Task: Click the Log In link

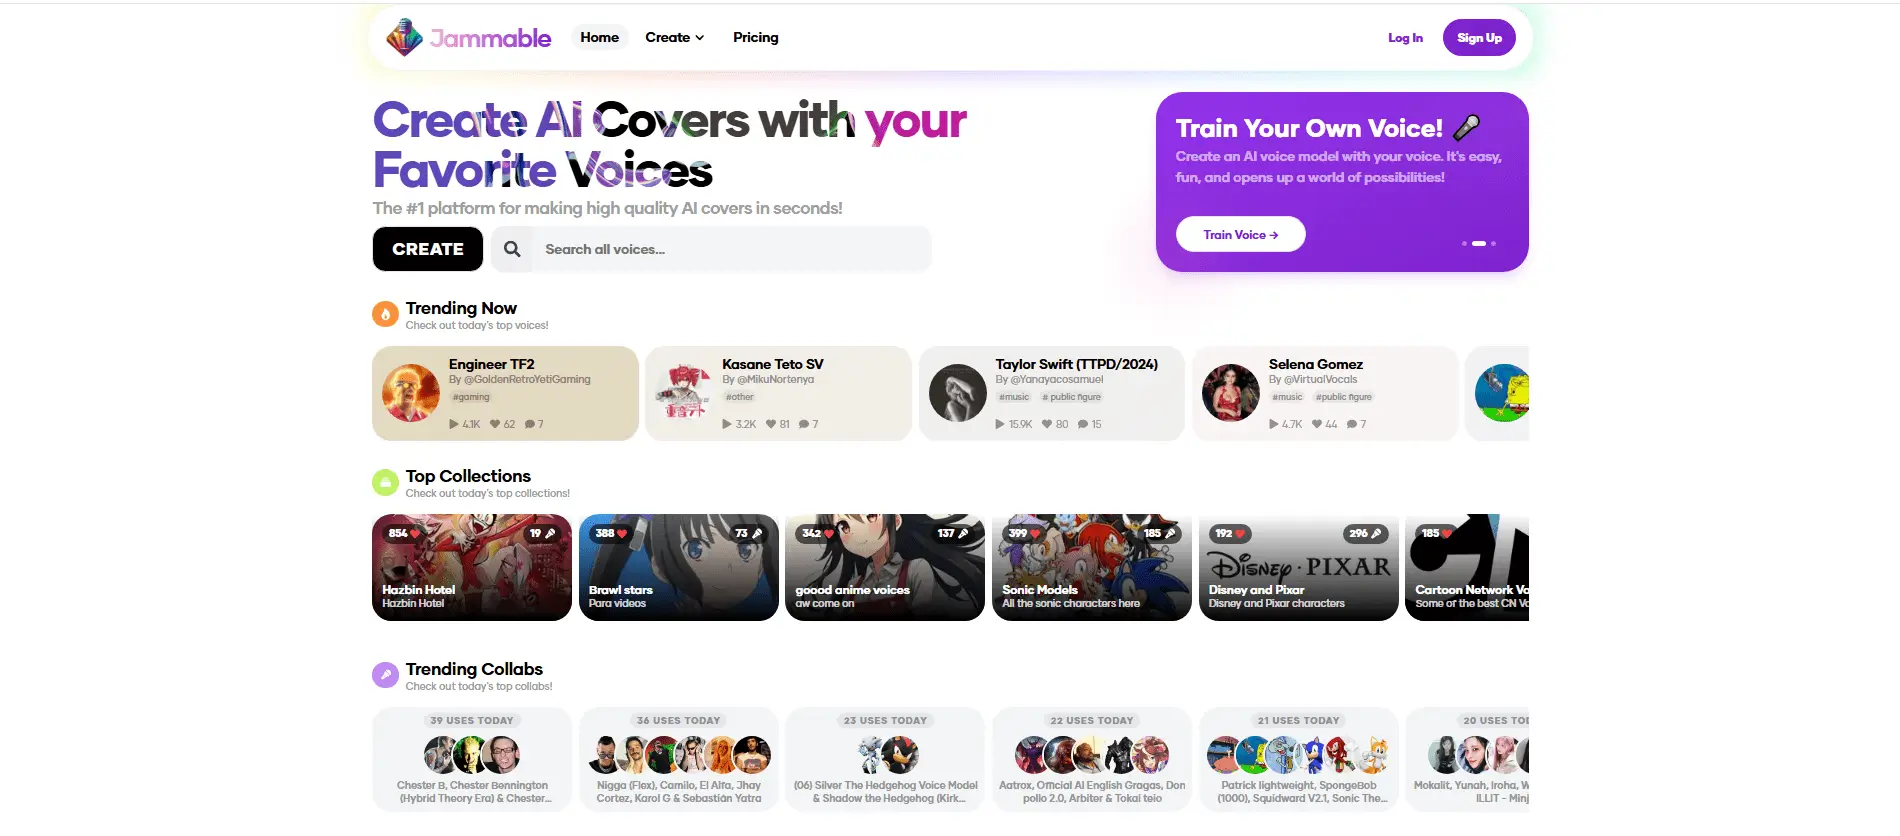Action: click(1405, 38)
